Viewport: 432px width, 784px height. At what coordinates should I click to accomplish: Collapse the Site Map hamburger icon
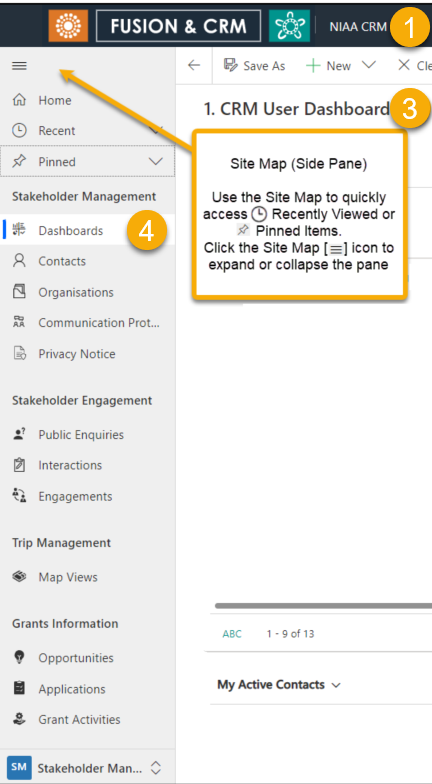(19, 66)
